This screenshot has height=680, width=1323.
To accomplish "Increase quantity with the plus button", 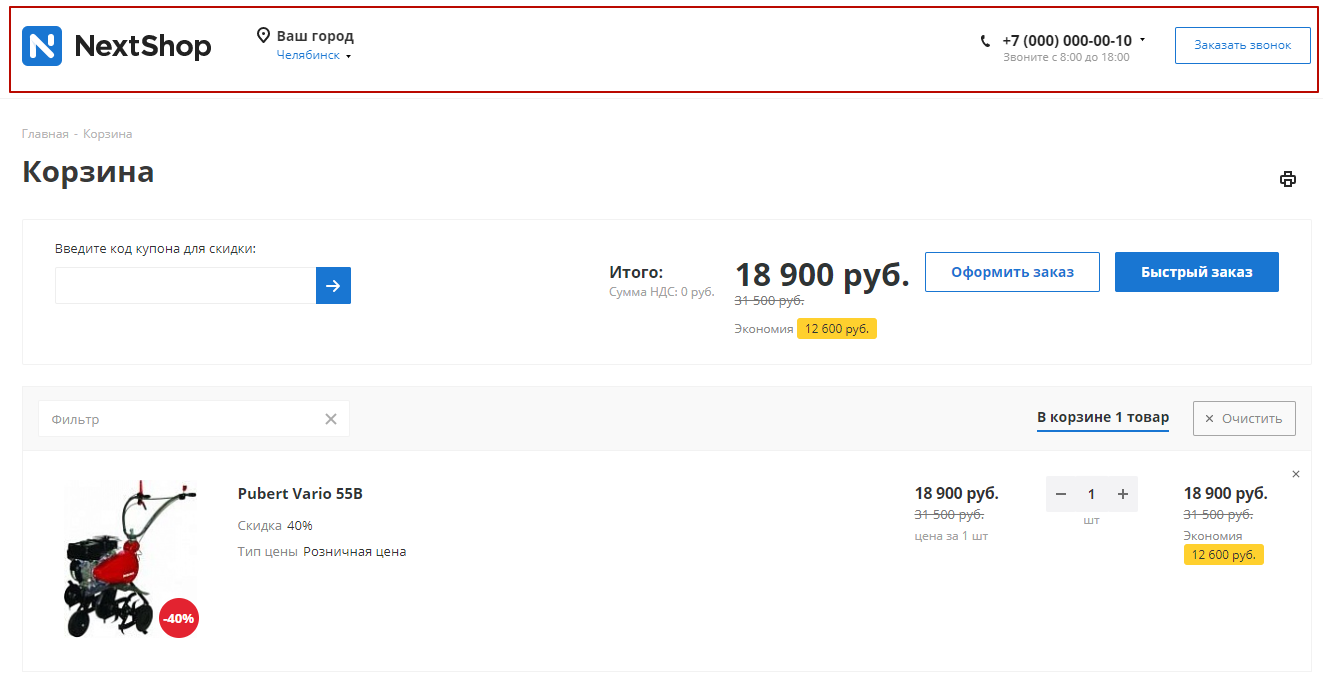I will pyautogui.click(x=1122, y=494).
